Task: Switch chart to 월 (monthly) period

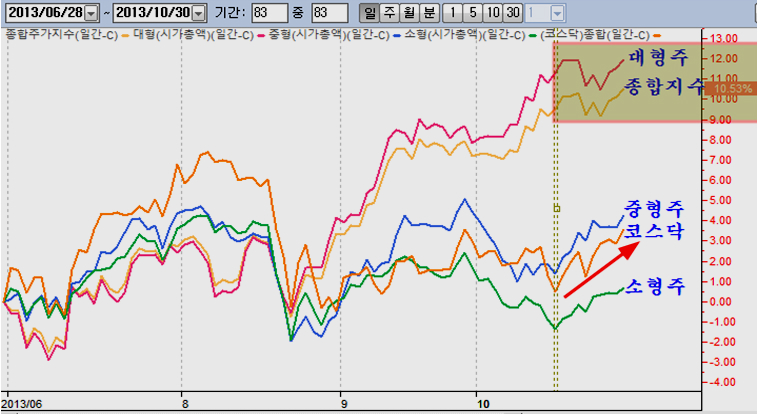Action: coord(409,13)
